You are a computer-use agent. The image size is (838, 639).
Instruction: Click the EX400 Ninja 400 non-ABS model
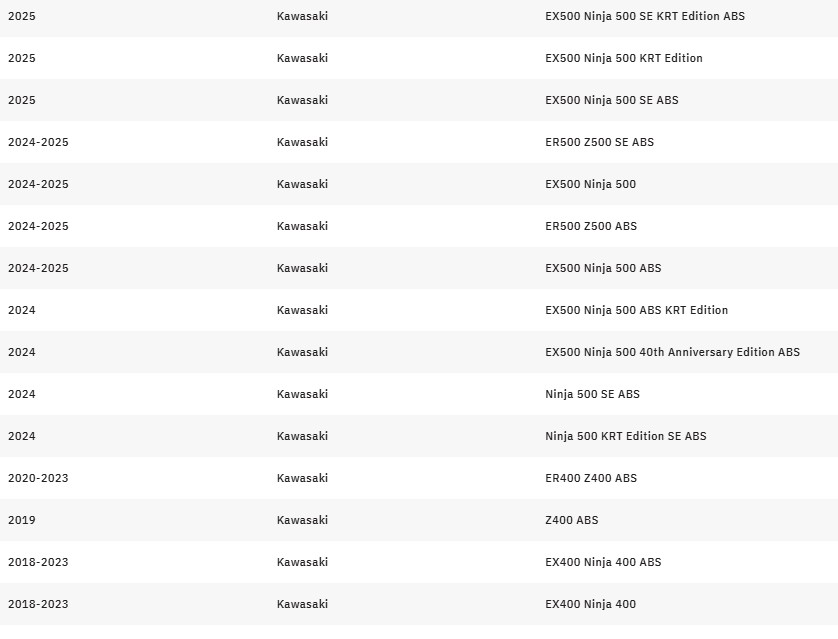coord(590,604)
